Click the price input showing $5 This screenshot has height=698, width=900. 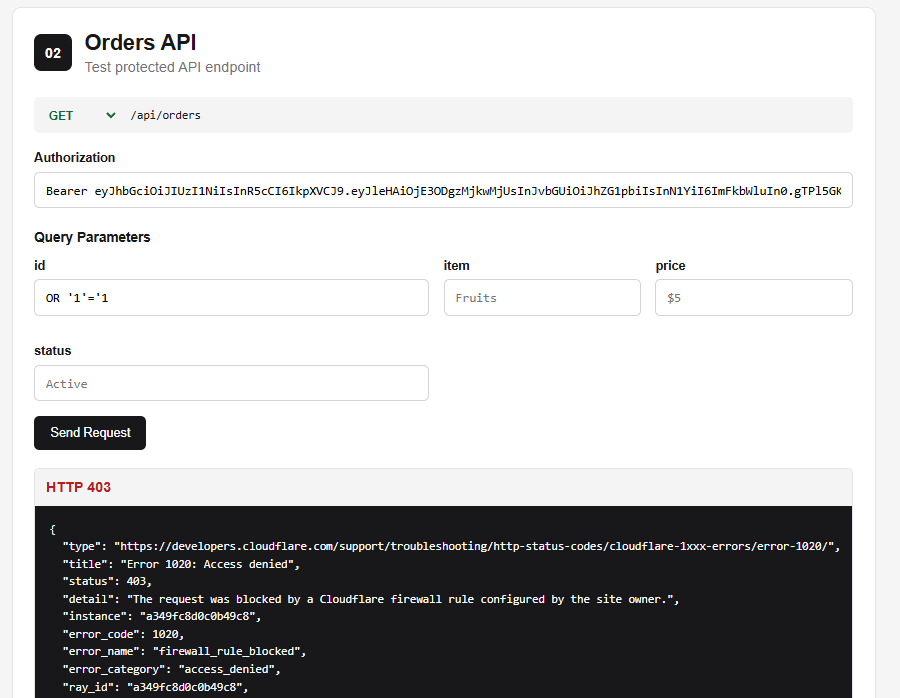[754, 297]
